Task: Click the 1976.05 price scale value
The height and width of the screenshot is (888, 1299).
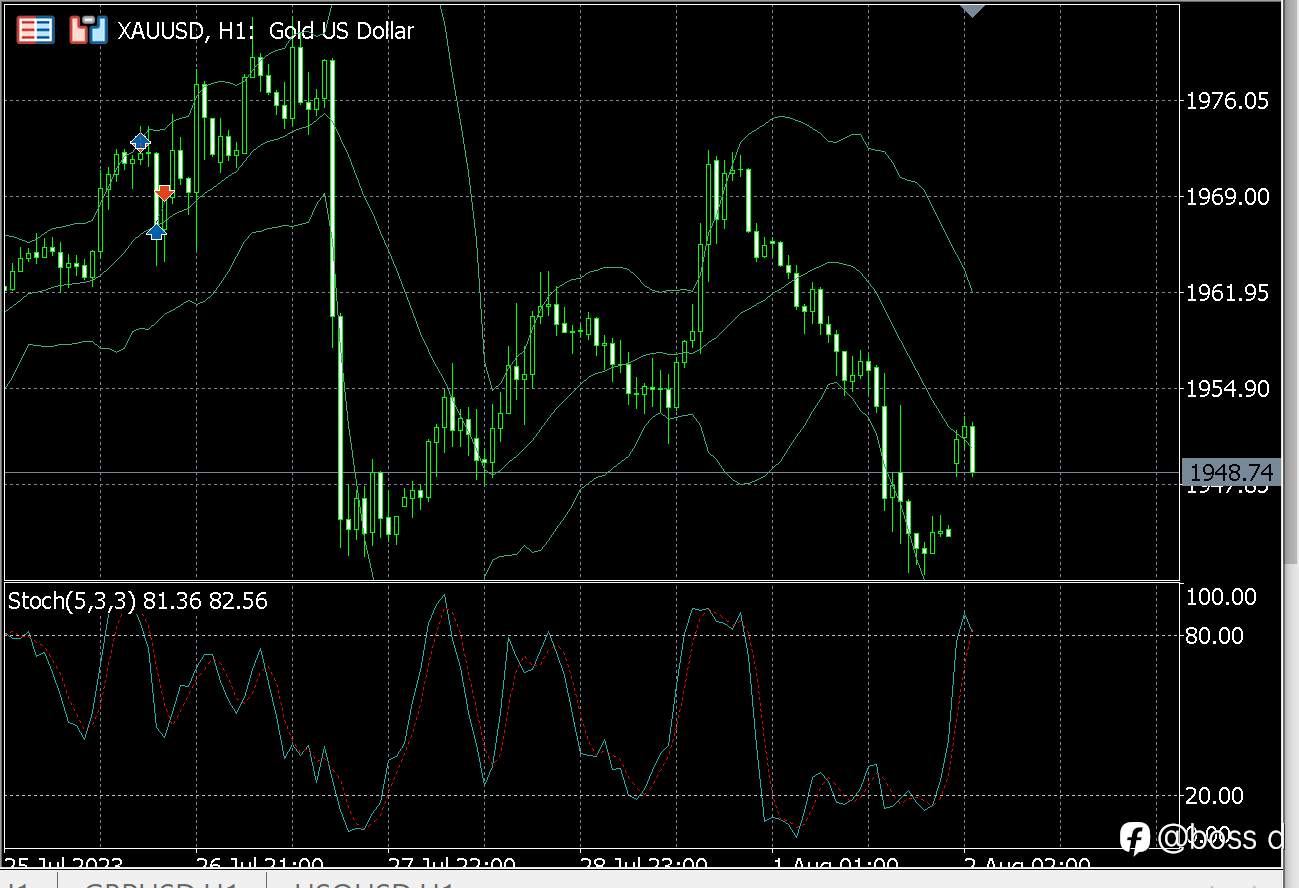Action: pos(1227,100)
